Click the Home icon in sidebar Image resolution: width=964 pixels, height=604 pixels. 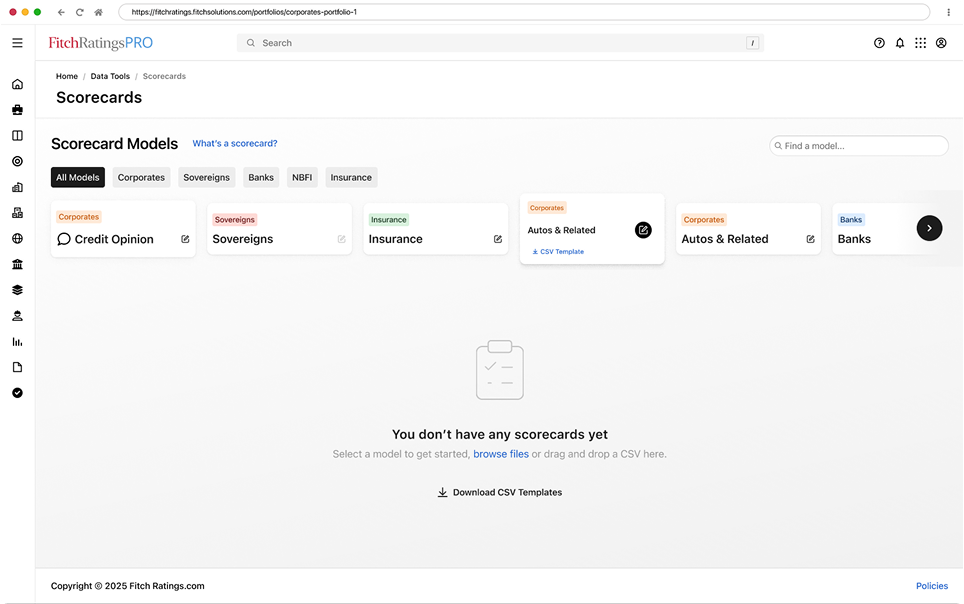(17, 84)
